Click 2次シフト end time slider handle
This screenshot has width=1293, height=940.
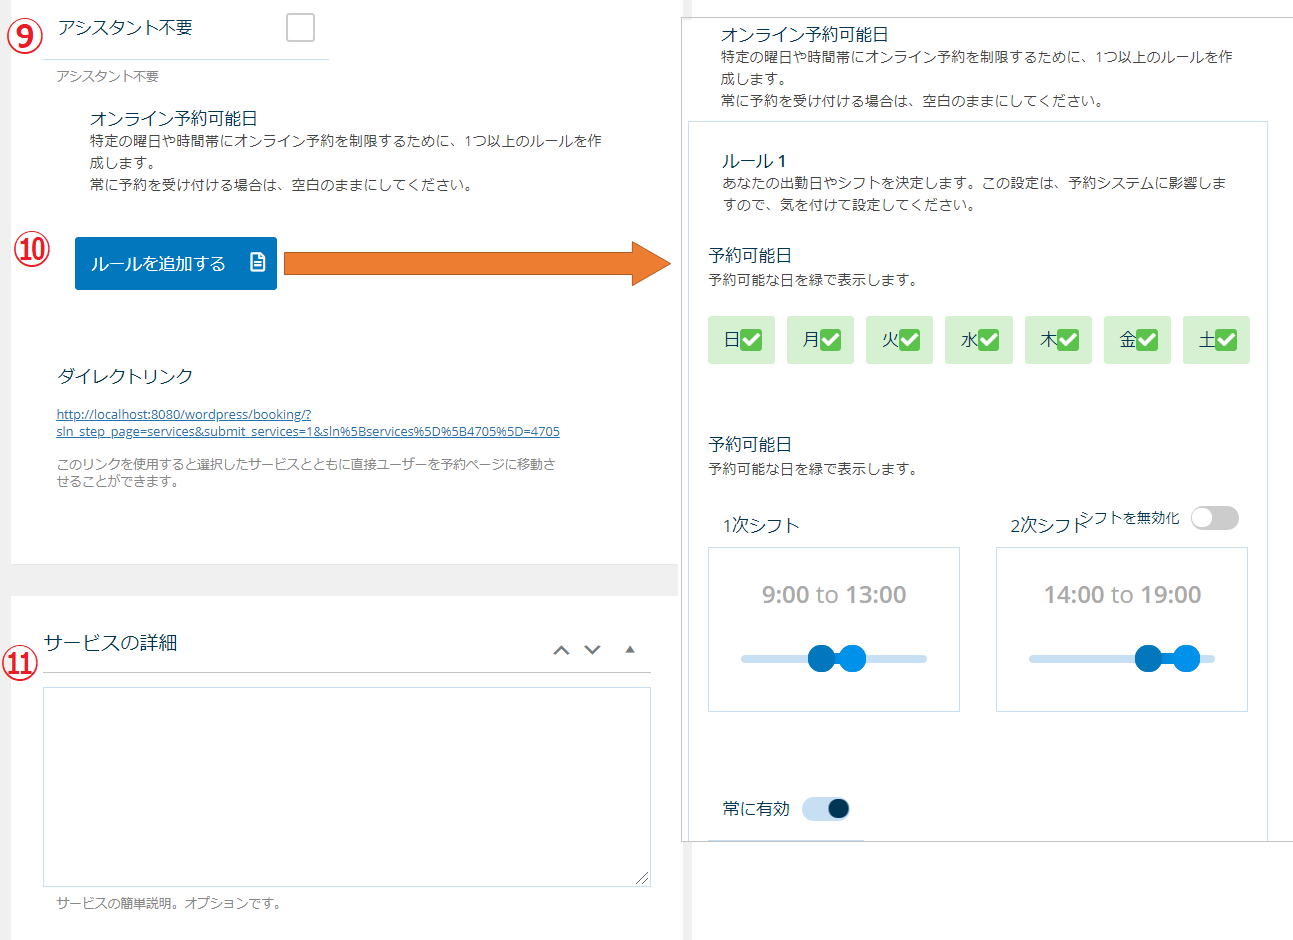[x=1186, y=659]
